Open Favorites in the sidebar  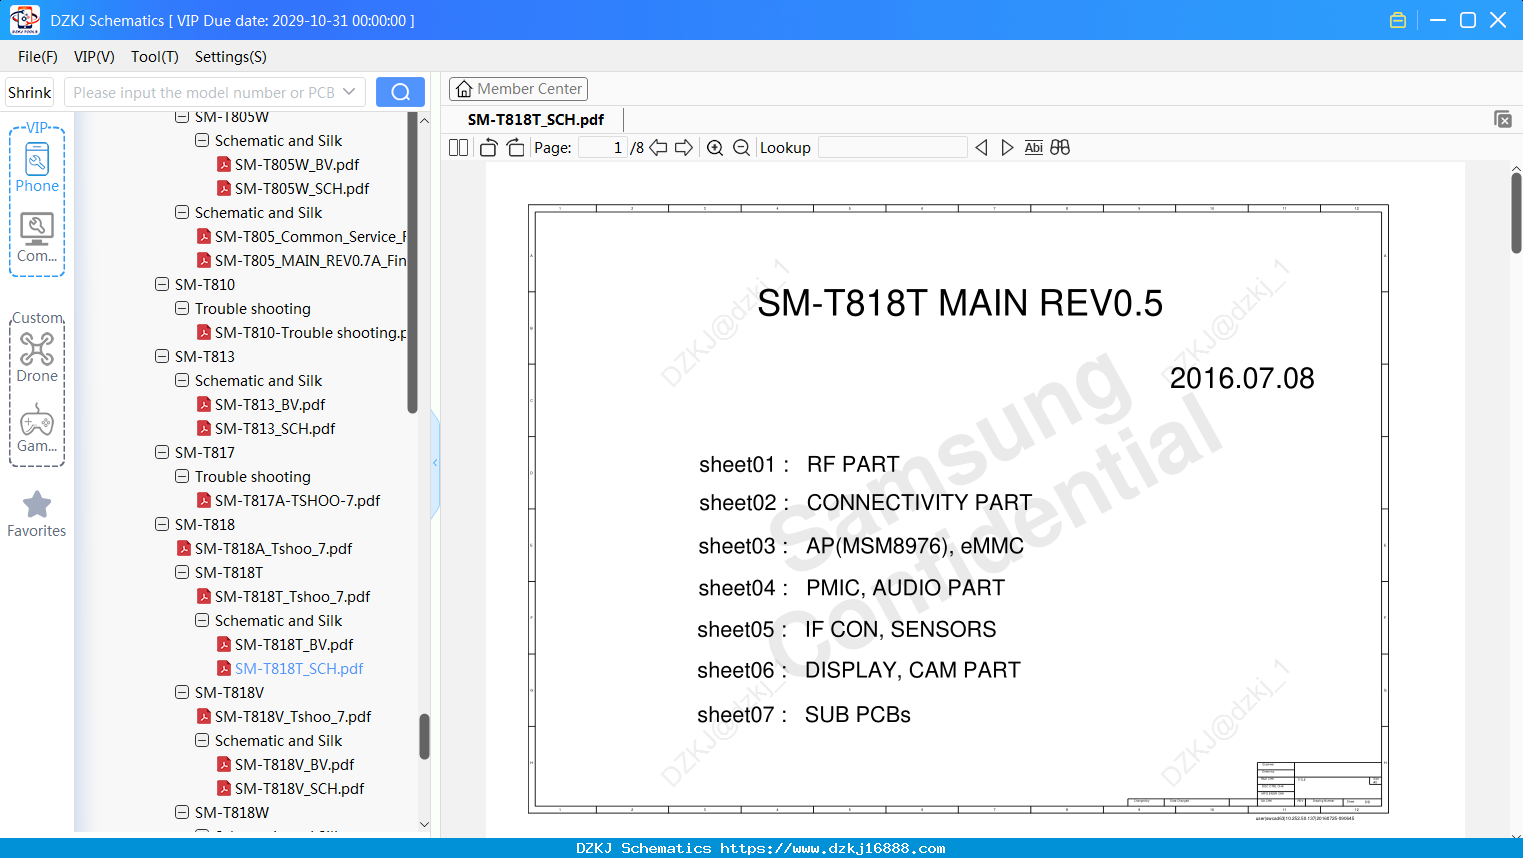37,514
